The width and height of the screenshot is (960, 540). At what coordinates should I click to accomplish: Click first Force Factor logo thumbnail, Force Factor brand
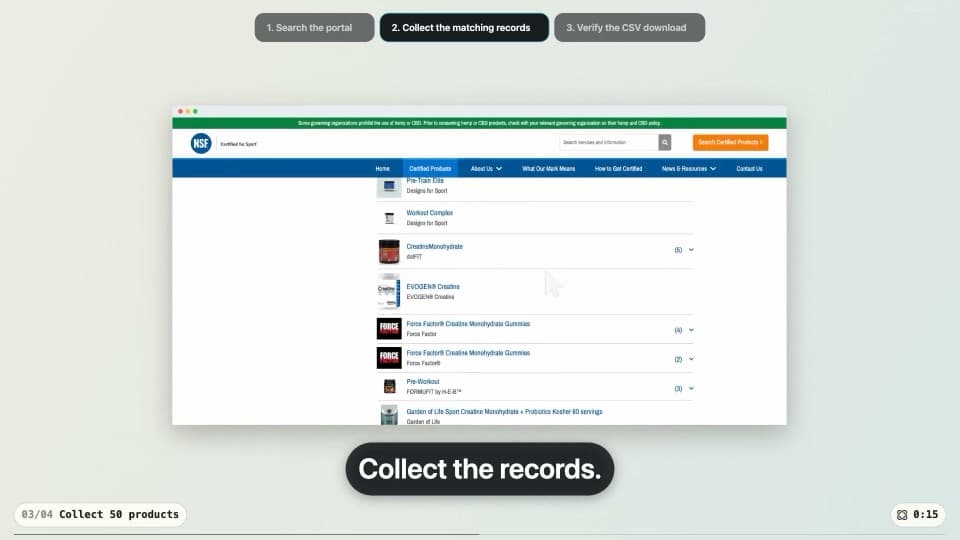(389, 328)
